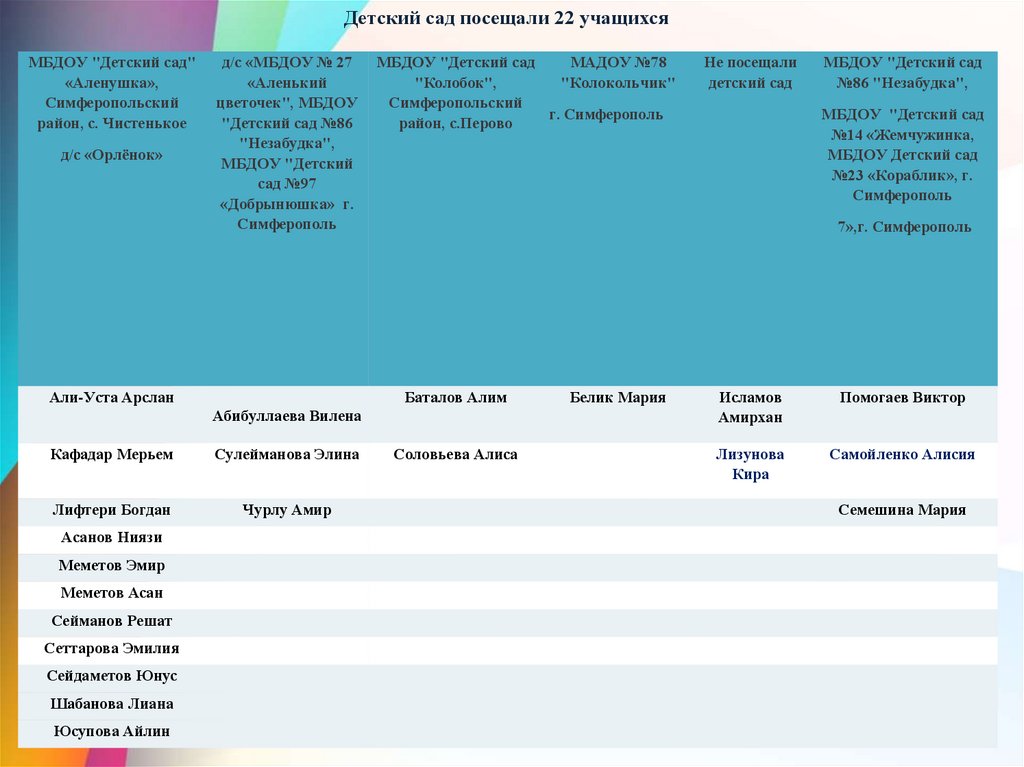
Task: Select the cell "Исламов Амирхан"
Action: point(750,407)
